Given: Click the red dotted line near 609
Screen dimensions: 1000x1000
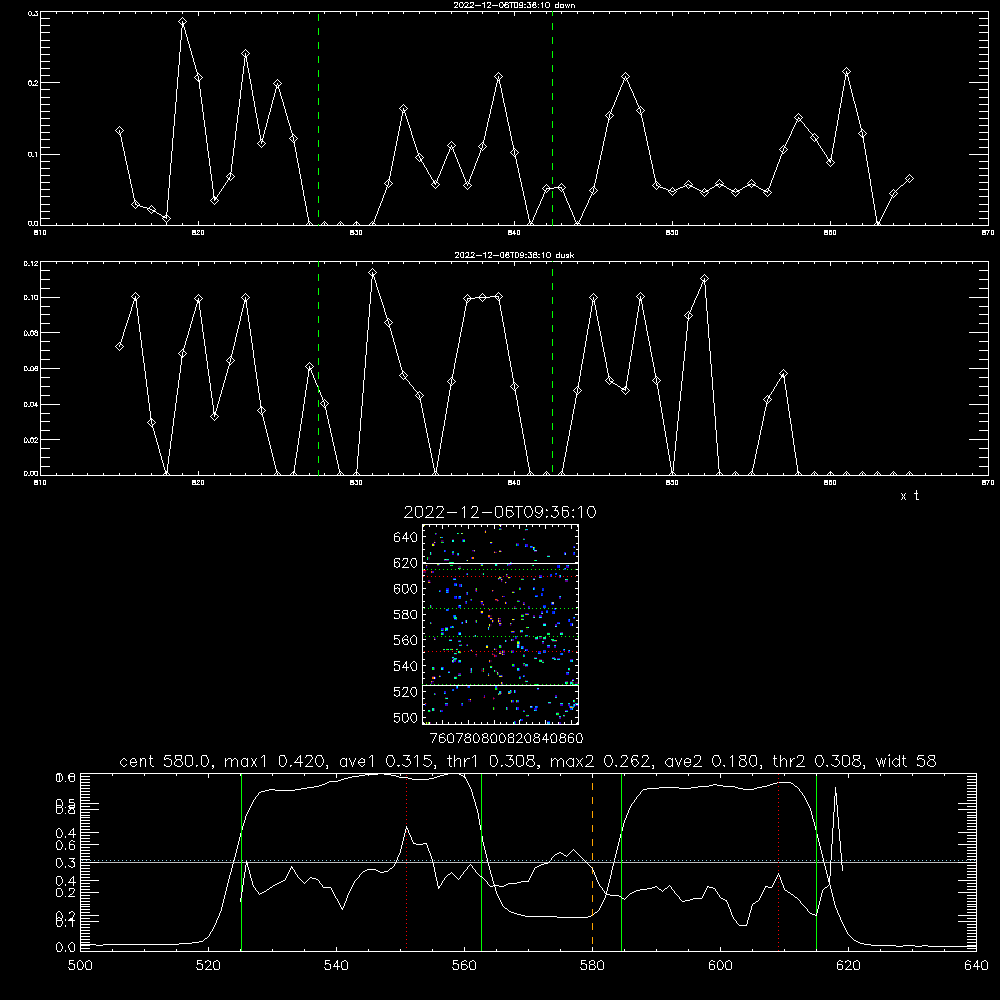Looking at the screenshot, I should tap(778, 861).
